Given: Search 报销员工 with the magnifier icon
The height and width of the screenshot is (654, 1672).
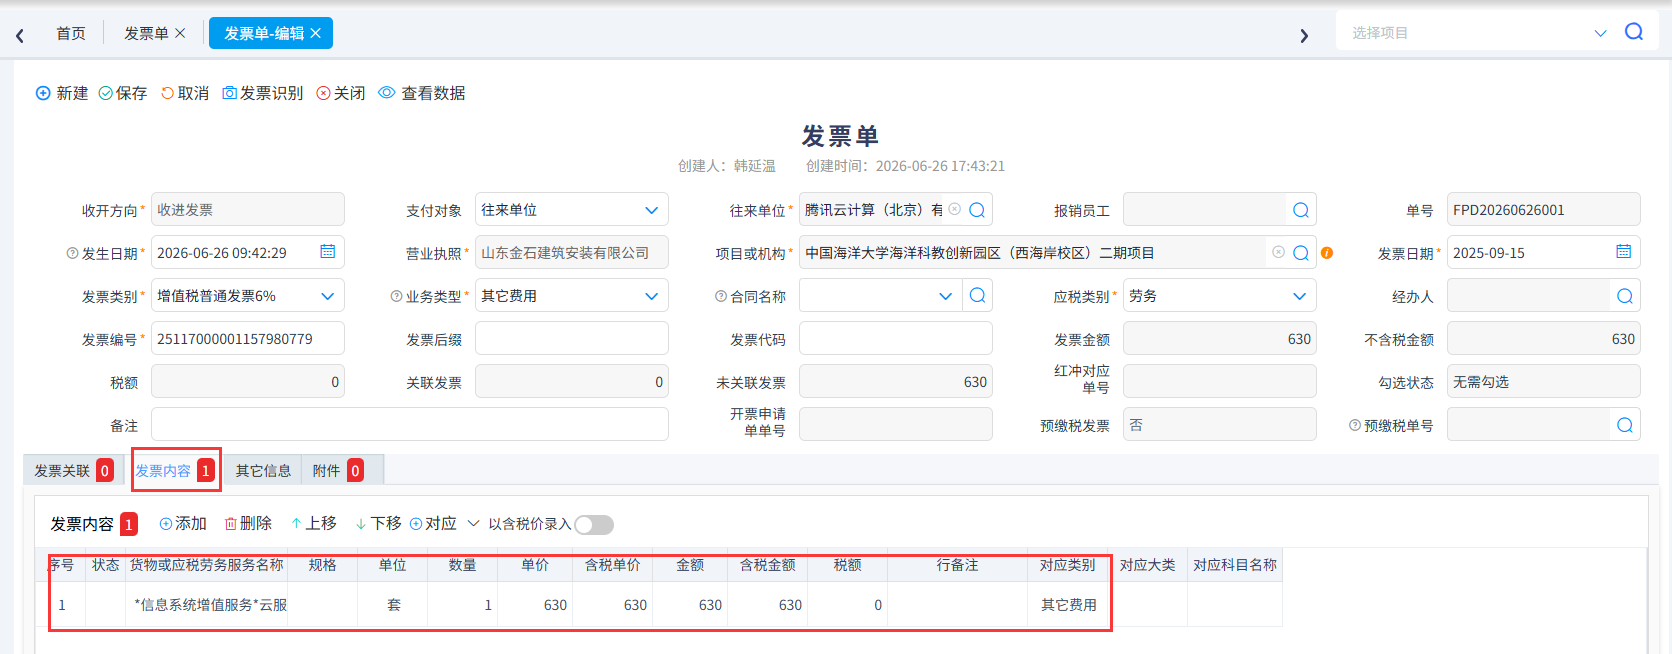Looking at the screenshot, I should tap(1301, 210).
